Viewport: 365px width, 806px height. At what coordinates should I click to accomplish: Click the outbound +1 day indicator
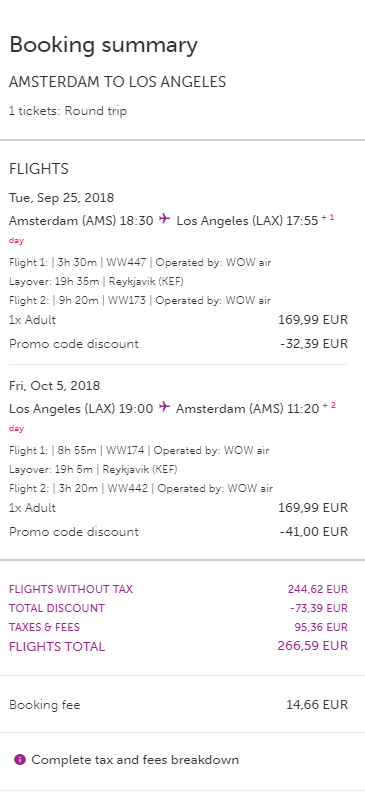[328, 218]
